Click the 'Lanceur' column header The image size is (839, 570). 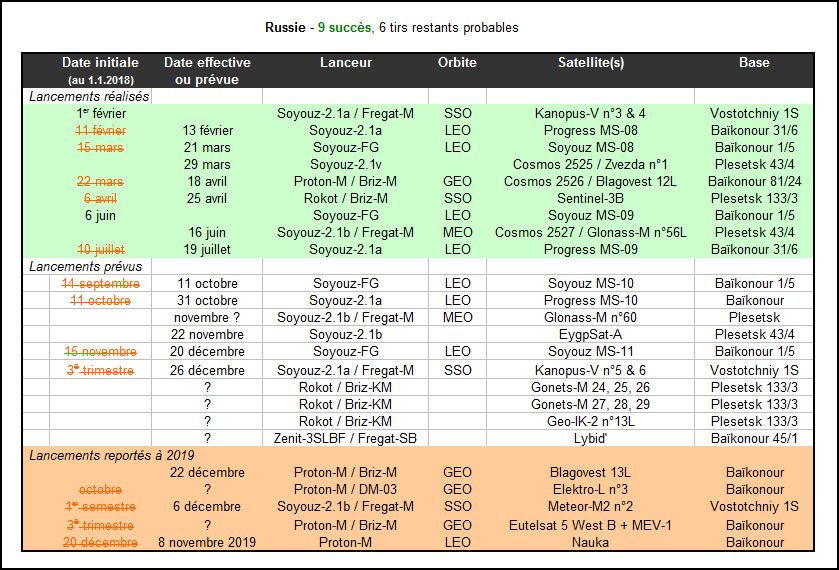346,62
